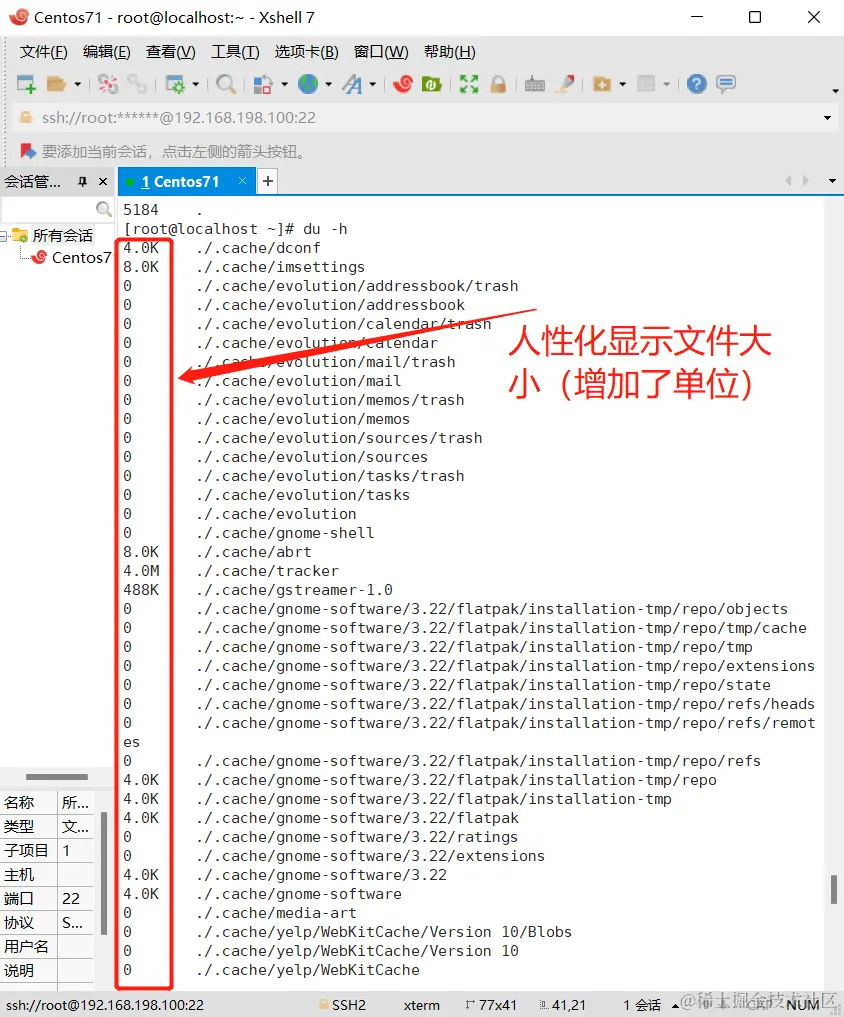844x1017 pixels.
Task: Click the Reconnect chain link icon
Action: click(138, 84)
